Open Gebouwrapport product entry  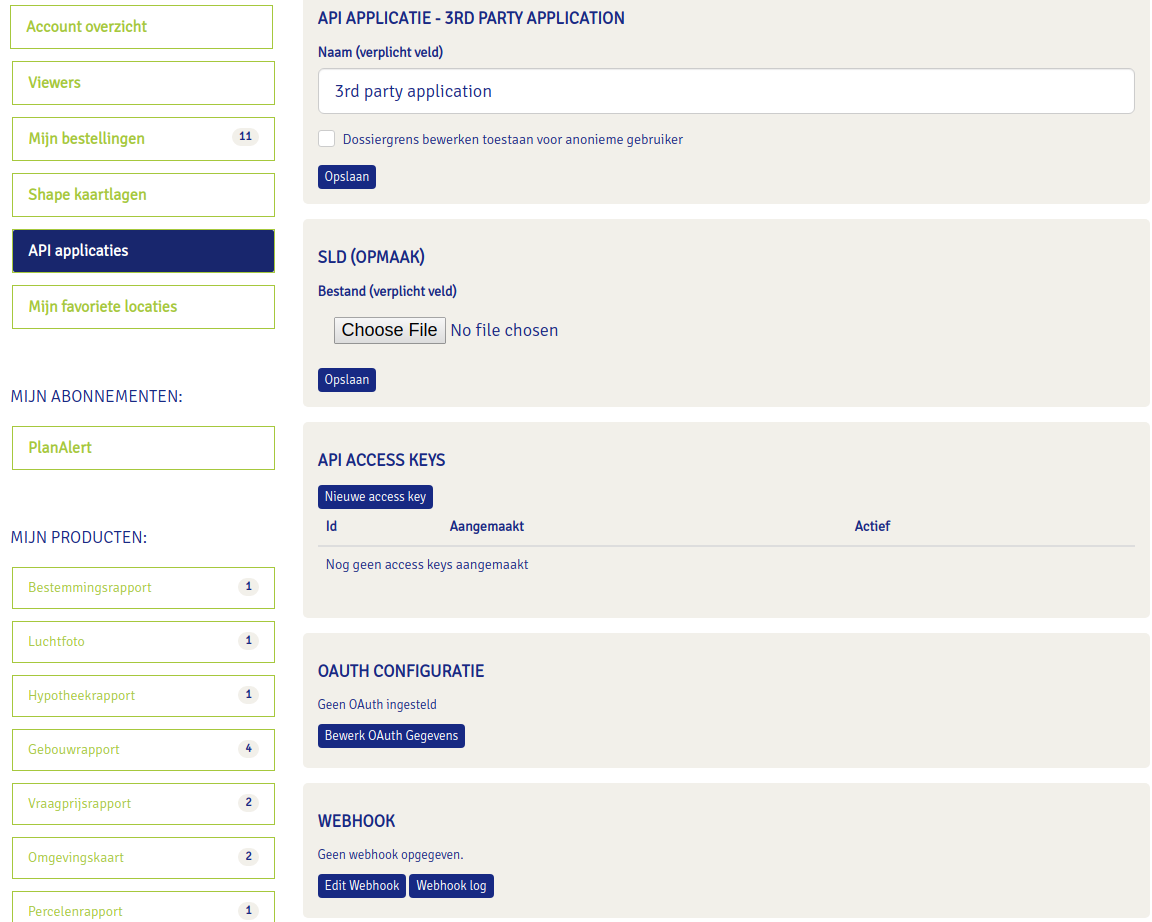[x=142, y=750]
